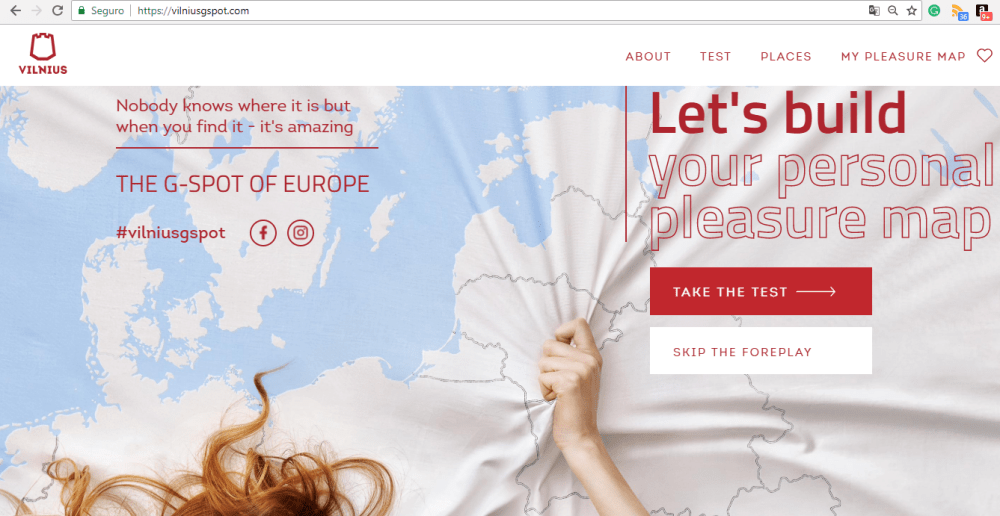Screen dimensions: 1000x516
Task: Open My Pleasure Map menu item
Action: coord(903,57)
